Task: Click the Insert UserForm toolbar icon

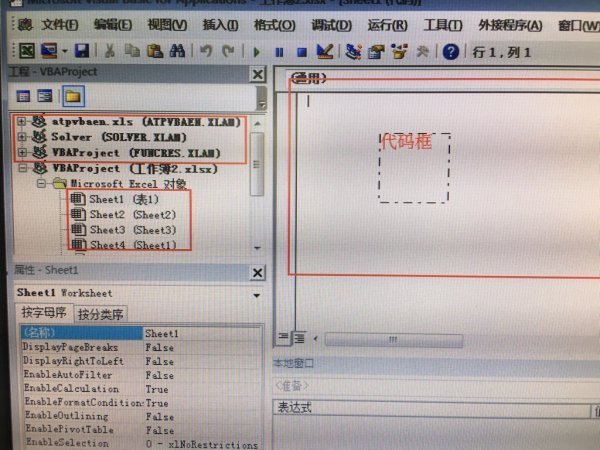Action: [x=49, y=51]
